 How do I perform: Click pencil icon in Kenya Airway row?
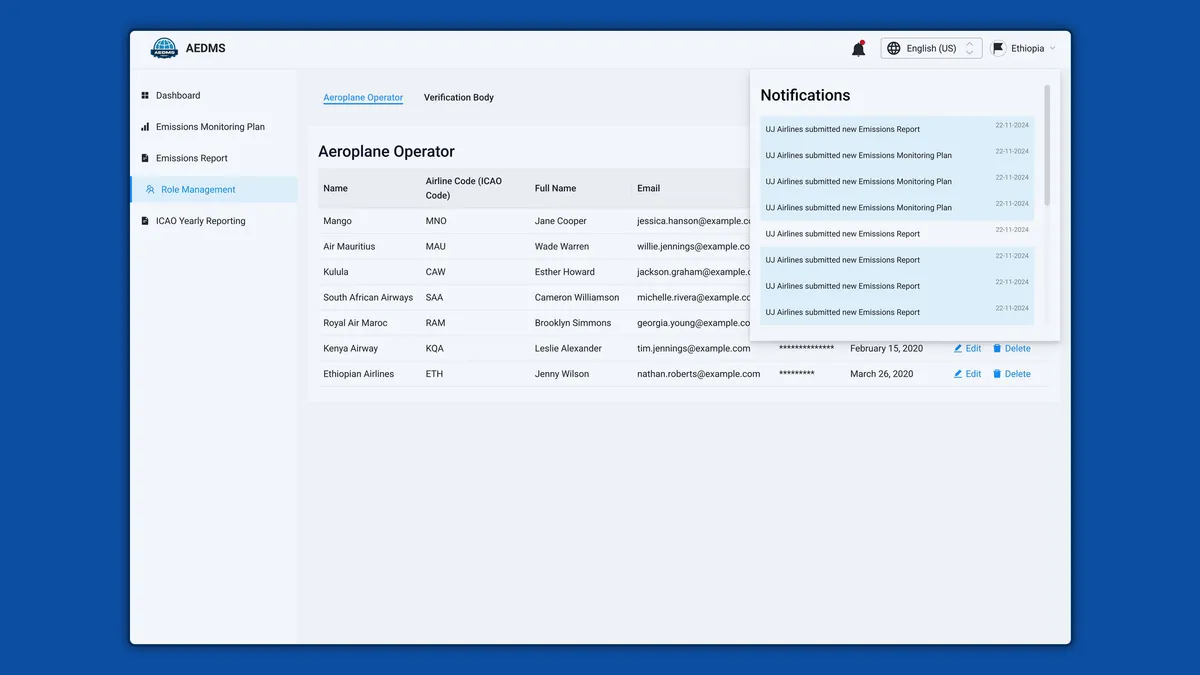(x=958, y=348)
